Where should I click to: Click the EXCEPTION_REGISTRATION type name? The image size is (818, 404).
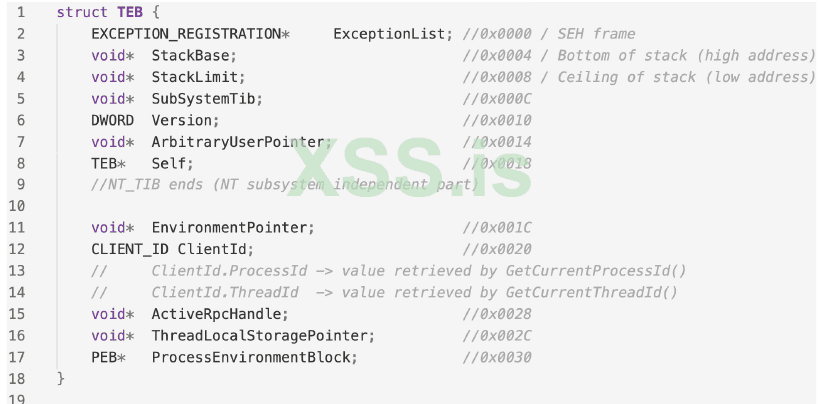pos(186,34)
